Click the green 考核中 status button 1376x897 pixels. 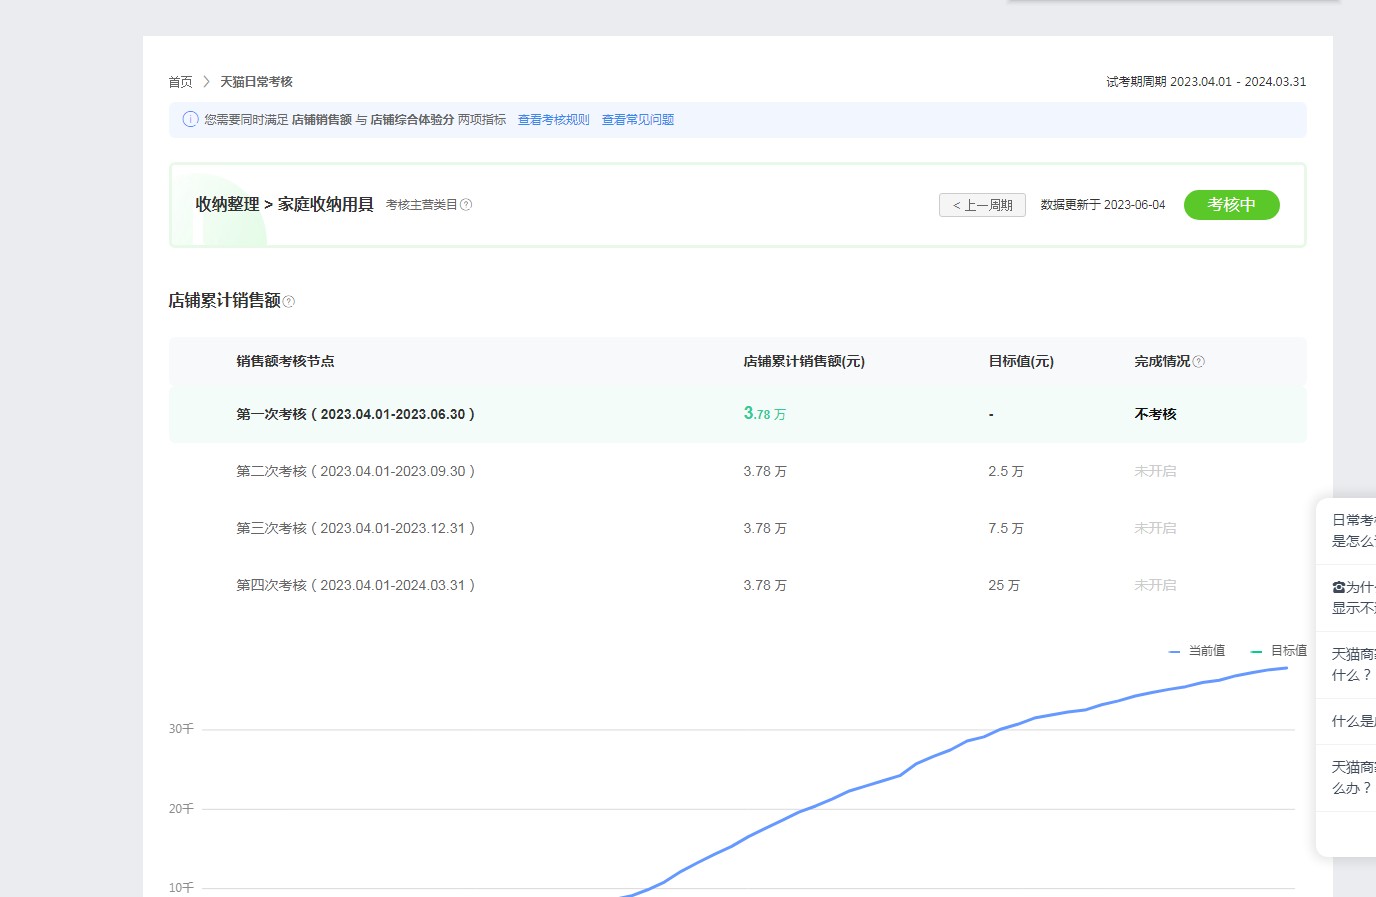tap(1232, 205)
